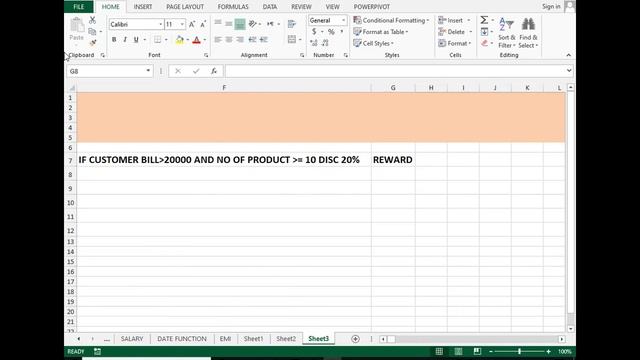Image resolution: width=640 pixels, height=360 pixels.
Task: Expand the formula bar chevron
Action: click(569, 71)
